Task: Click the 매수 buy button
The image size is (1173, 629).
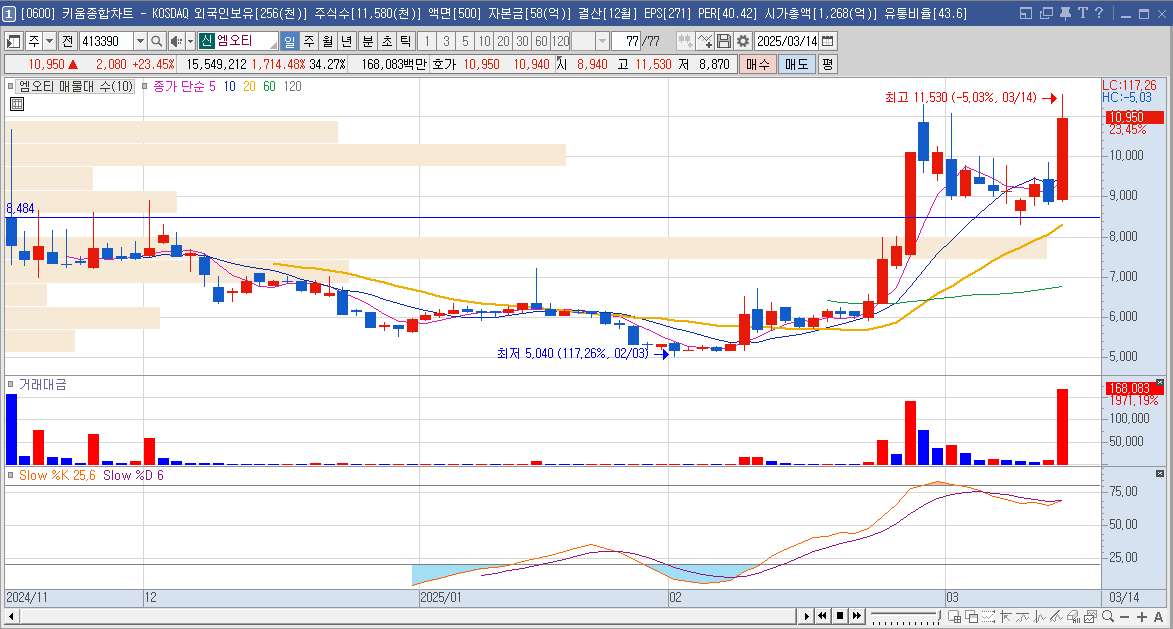Action: click(x=757, y=64)
